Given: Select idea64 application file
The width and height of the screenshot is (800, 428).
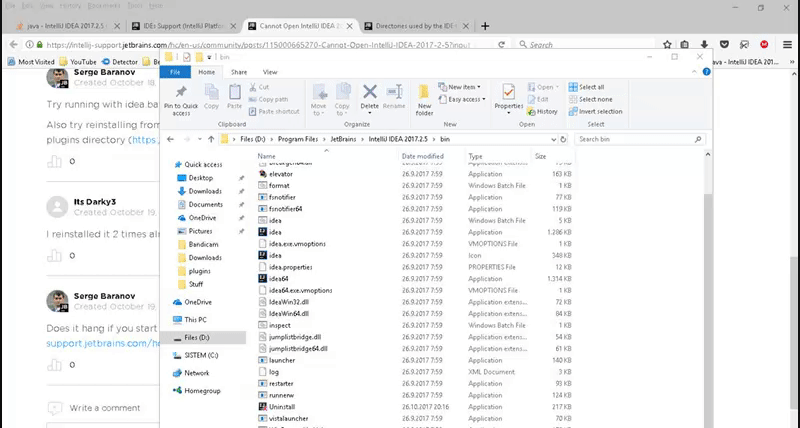Looking at the screenshot, I should pos(279,279).
